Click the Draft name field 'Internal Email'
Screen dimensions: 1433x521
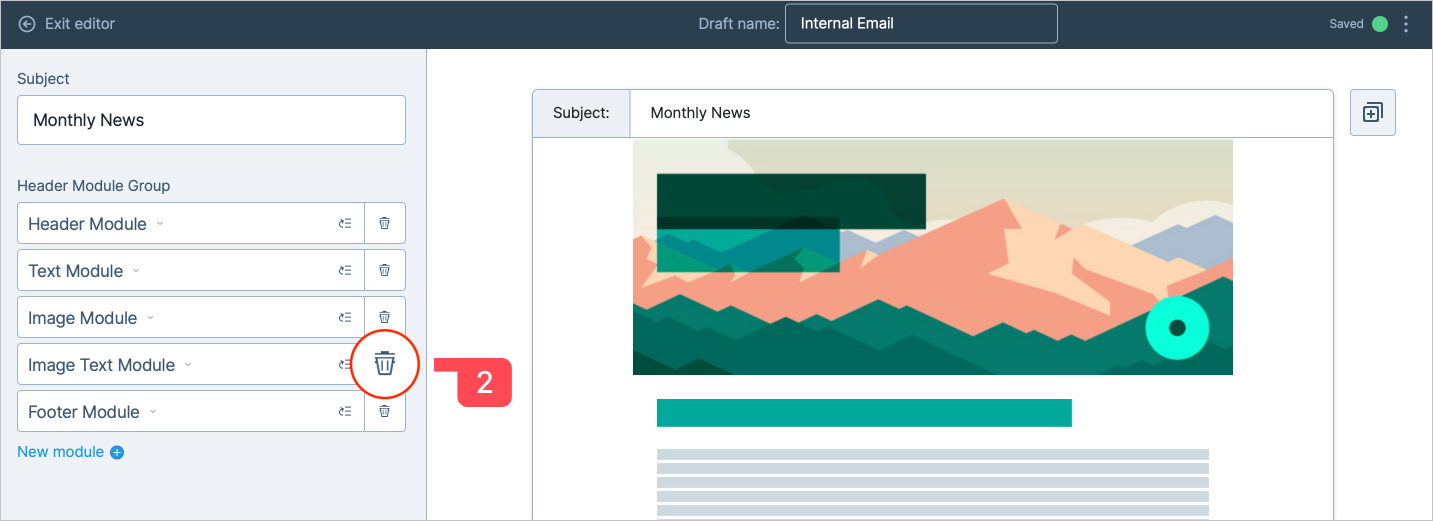tap(921, 24)
